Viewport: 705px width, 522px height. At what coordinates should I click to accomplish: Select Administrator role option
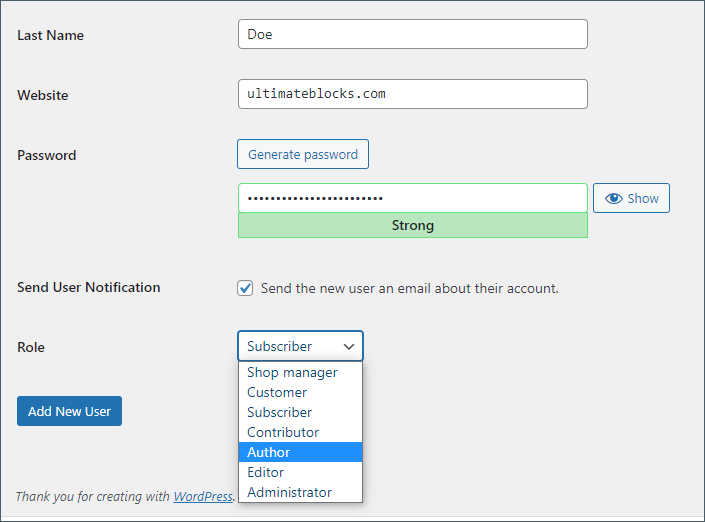click(x=289, y=492)
